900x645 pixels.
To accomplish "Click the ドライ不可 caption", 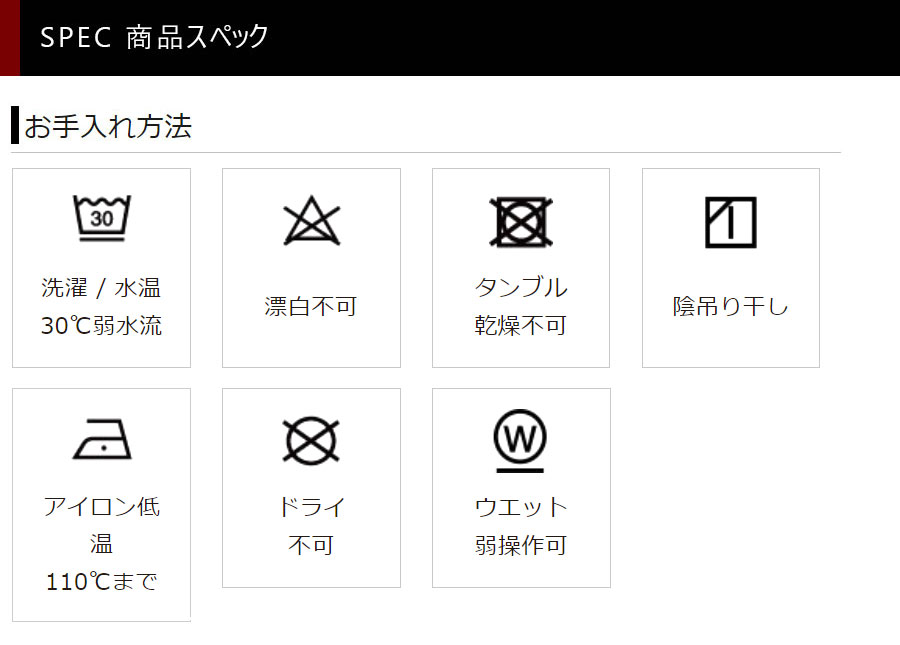I will coord(311,526).
